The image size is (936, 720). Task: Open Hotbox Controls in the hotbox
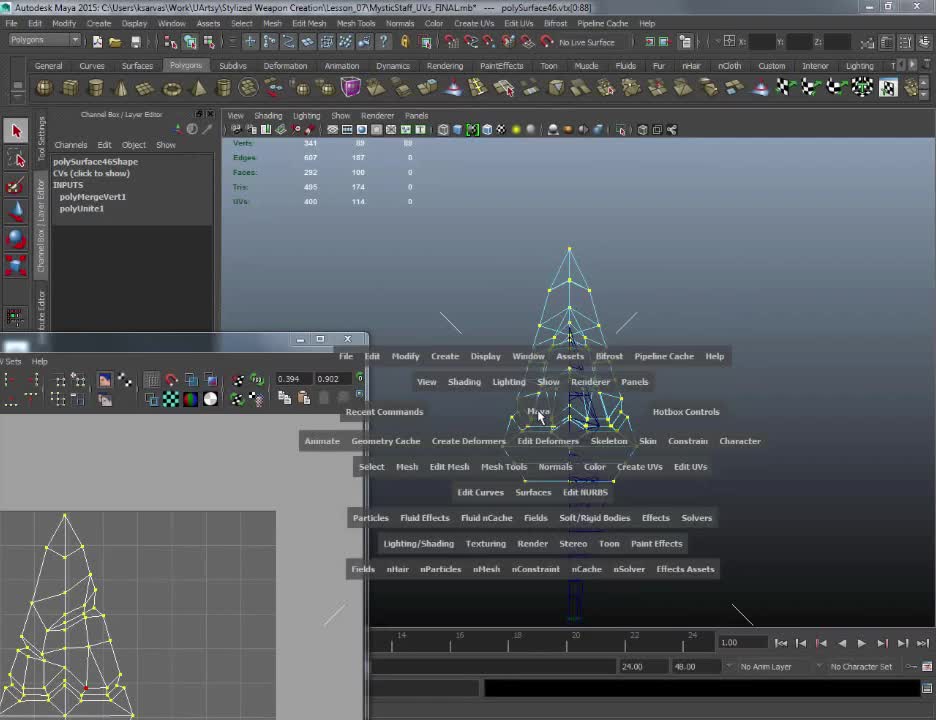click(x=686, y=412)
